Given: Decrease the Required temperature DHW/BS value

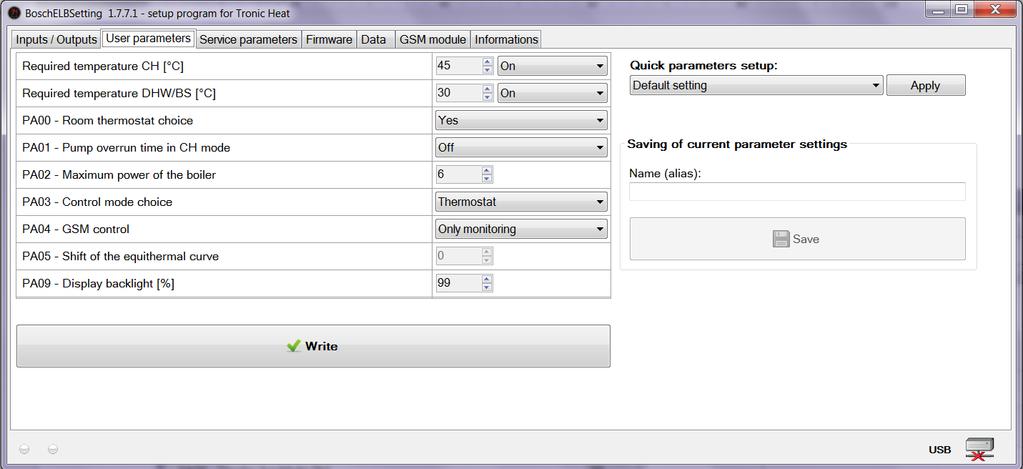Looking at the screenshot, I should point(487,97).
